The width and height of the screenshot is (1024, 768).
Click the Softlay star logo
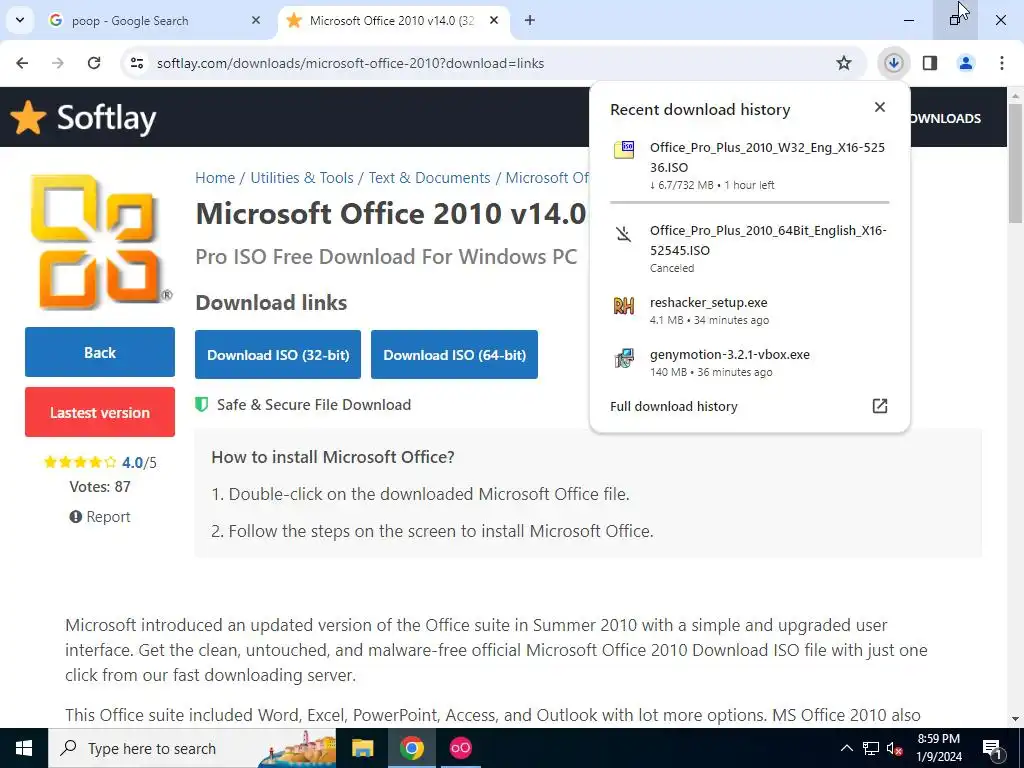[28, 118]
